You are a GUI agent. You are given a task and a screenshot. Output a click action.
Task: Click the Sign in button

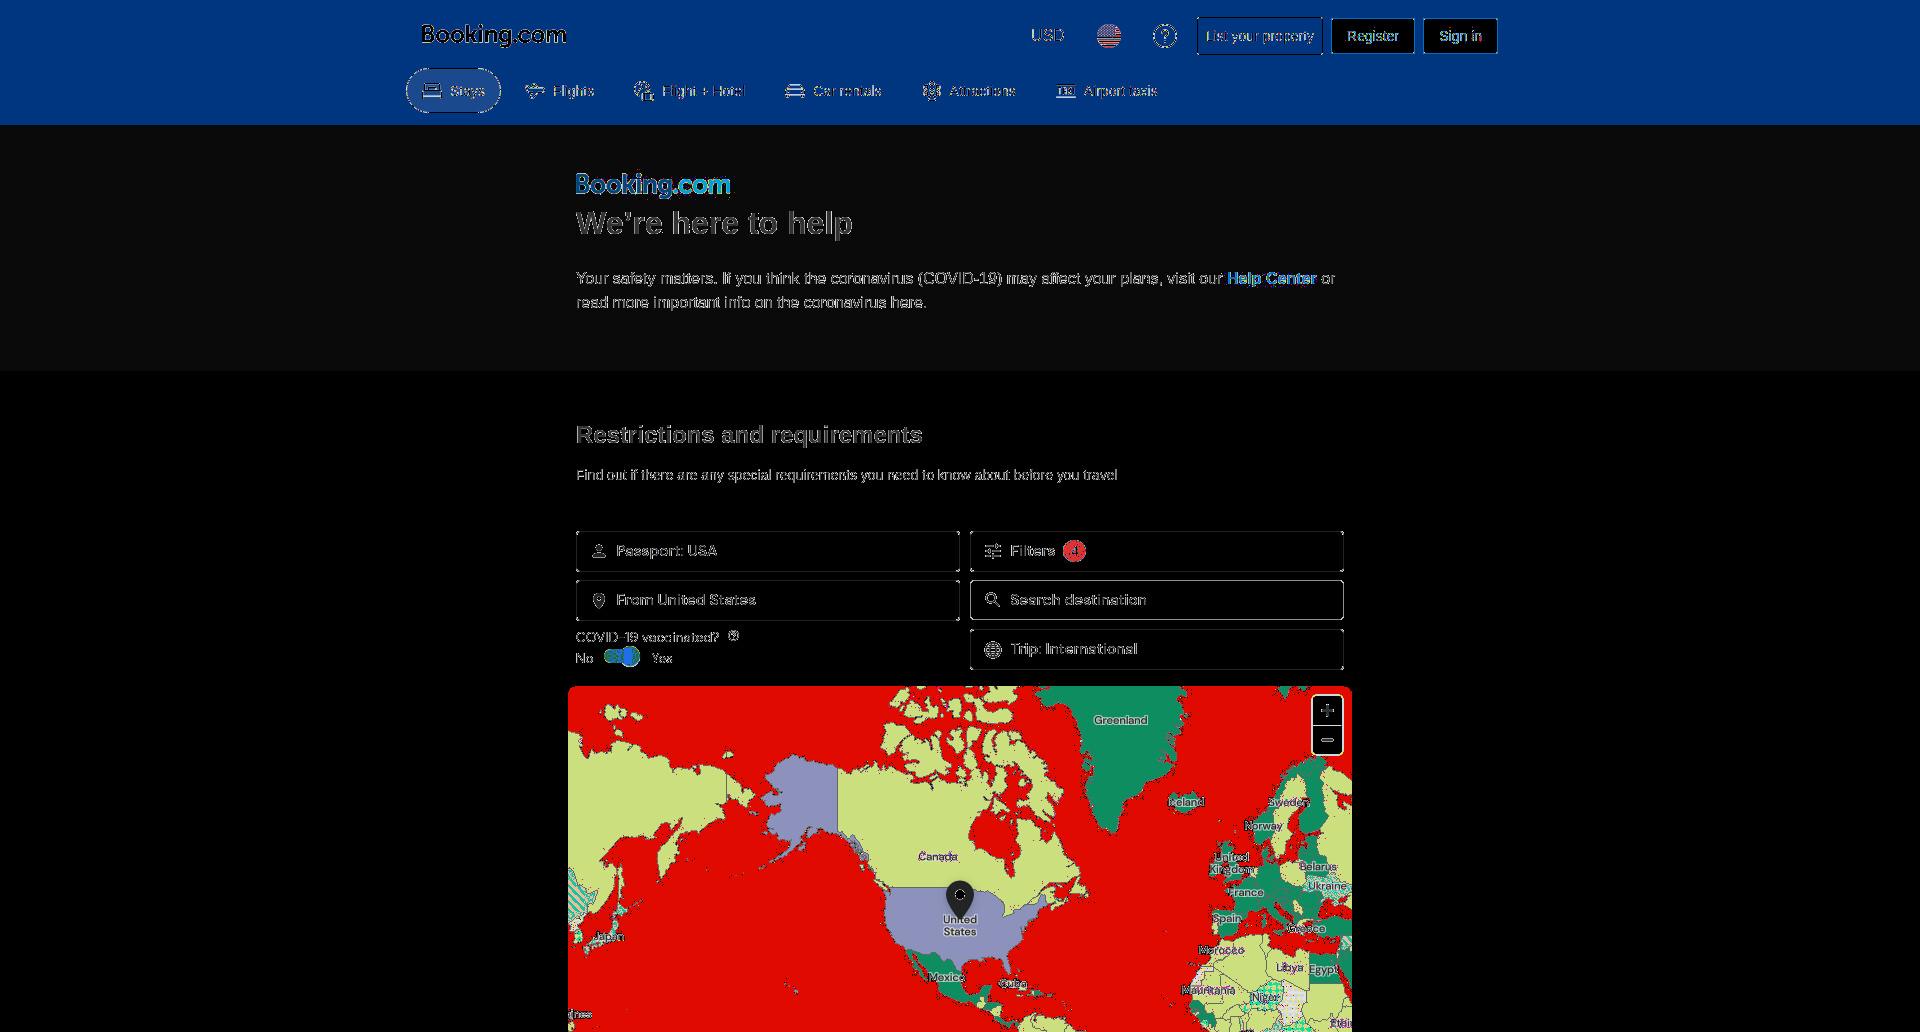pos(1460,36)
